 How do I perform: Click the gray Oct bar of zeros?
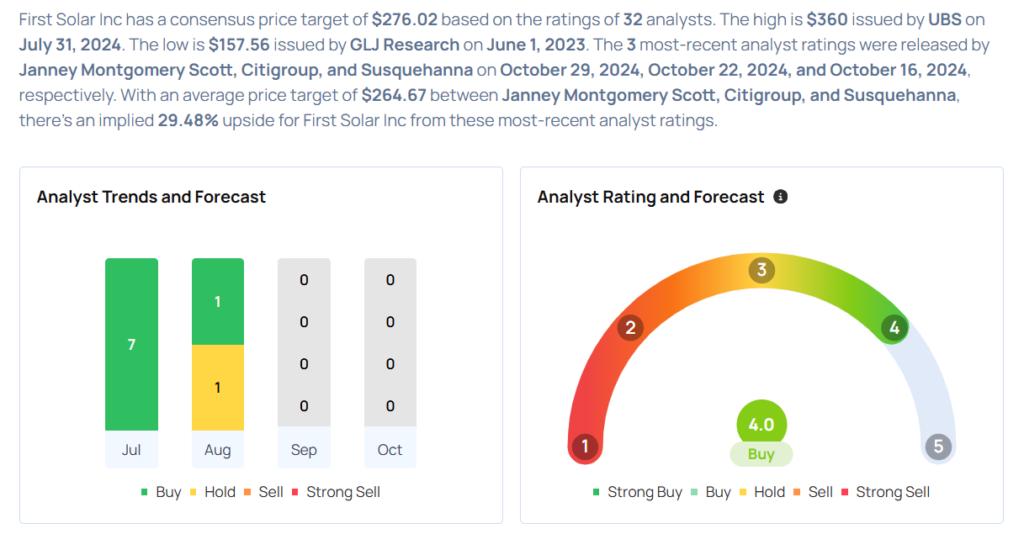(390, 343)
